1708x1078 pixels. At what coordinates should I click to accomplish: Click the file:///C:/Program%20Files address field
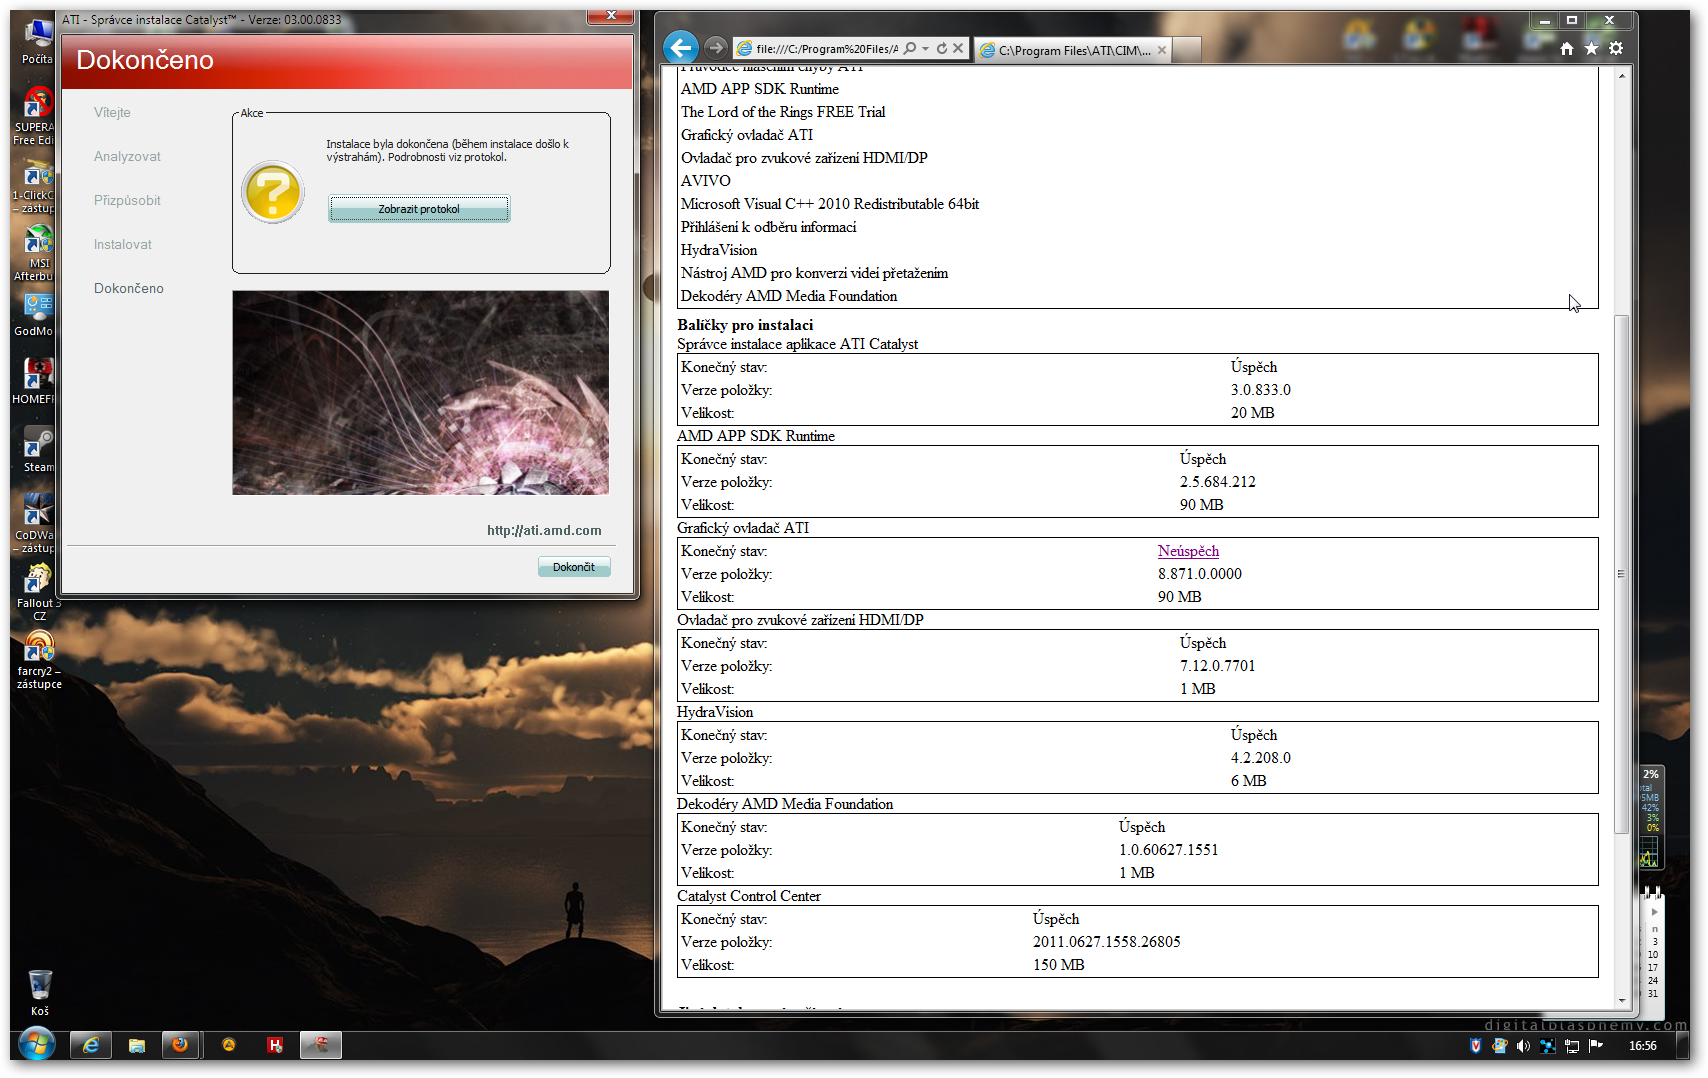coord(826,48)
